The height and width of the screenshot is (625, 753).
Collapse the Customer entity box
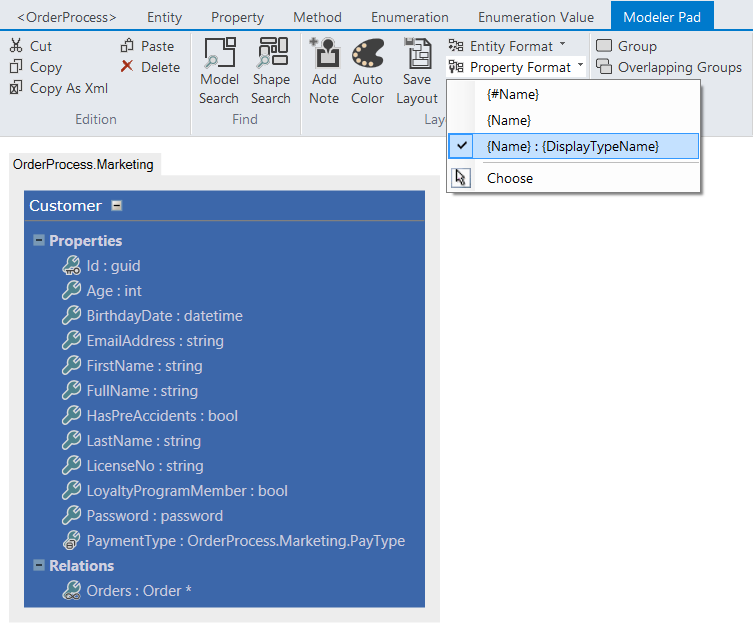point(117,206)
